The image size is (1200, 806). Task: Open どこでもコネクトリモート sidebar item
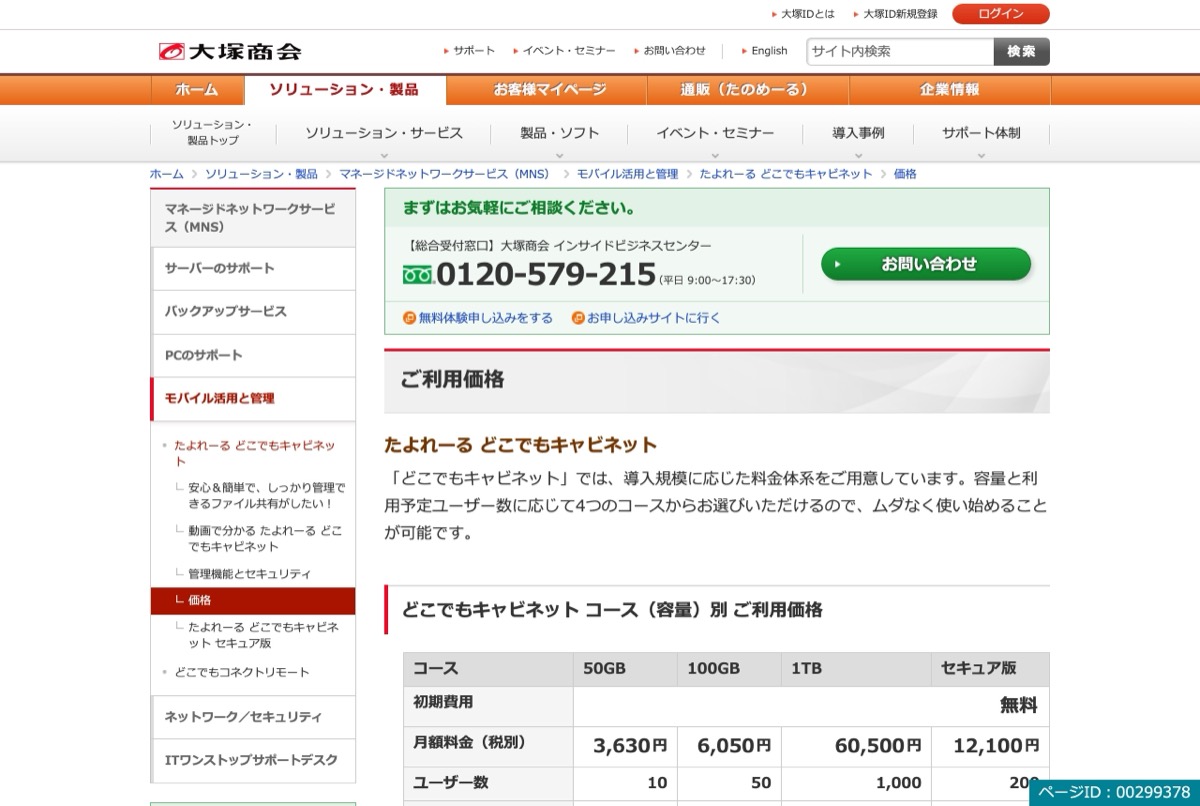tap(242, 672)
